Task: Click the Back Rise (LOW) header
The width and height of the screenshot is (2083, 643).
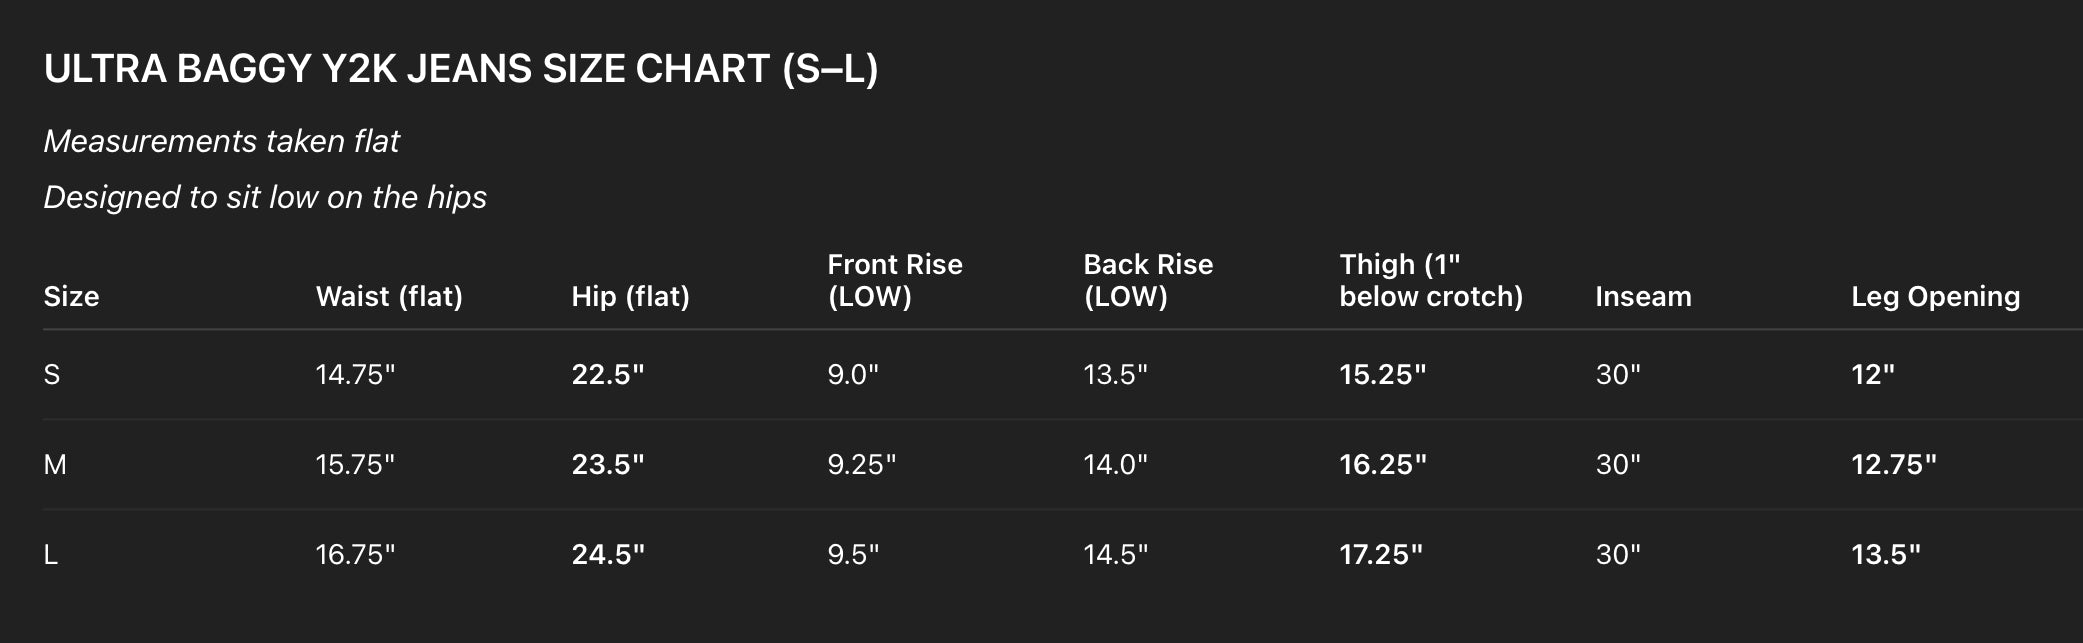Action: (x=1147, y=280)
